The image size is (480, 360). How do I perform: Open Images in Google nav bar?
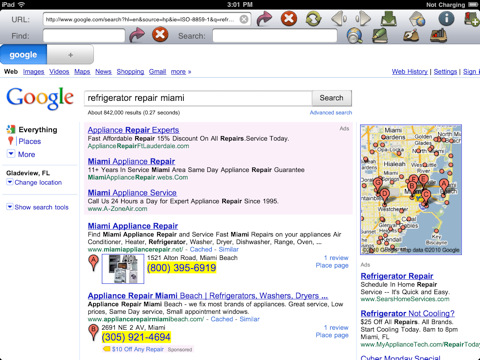pyautogui.click(x=33, y=72)
